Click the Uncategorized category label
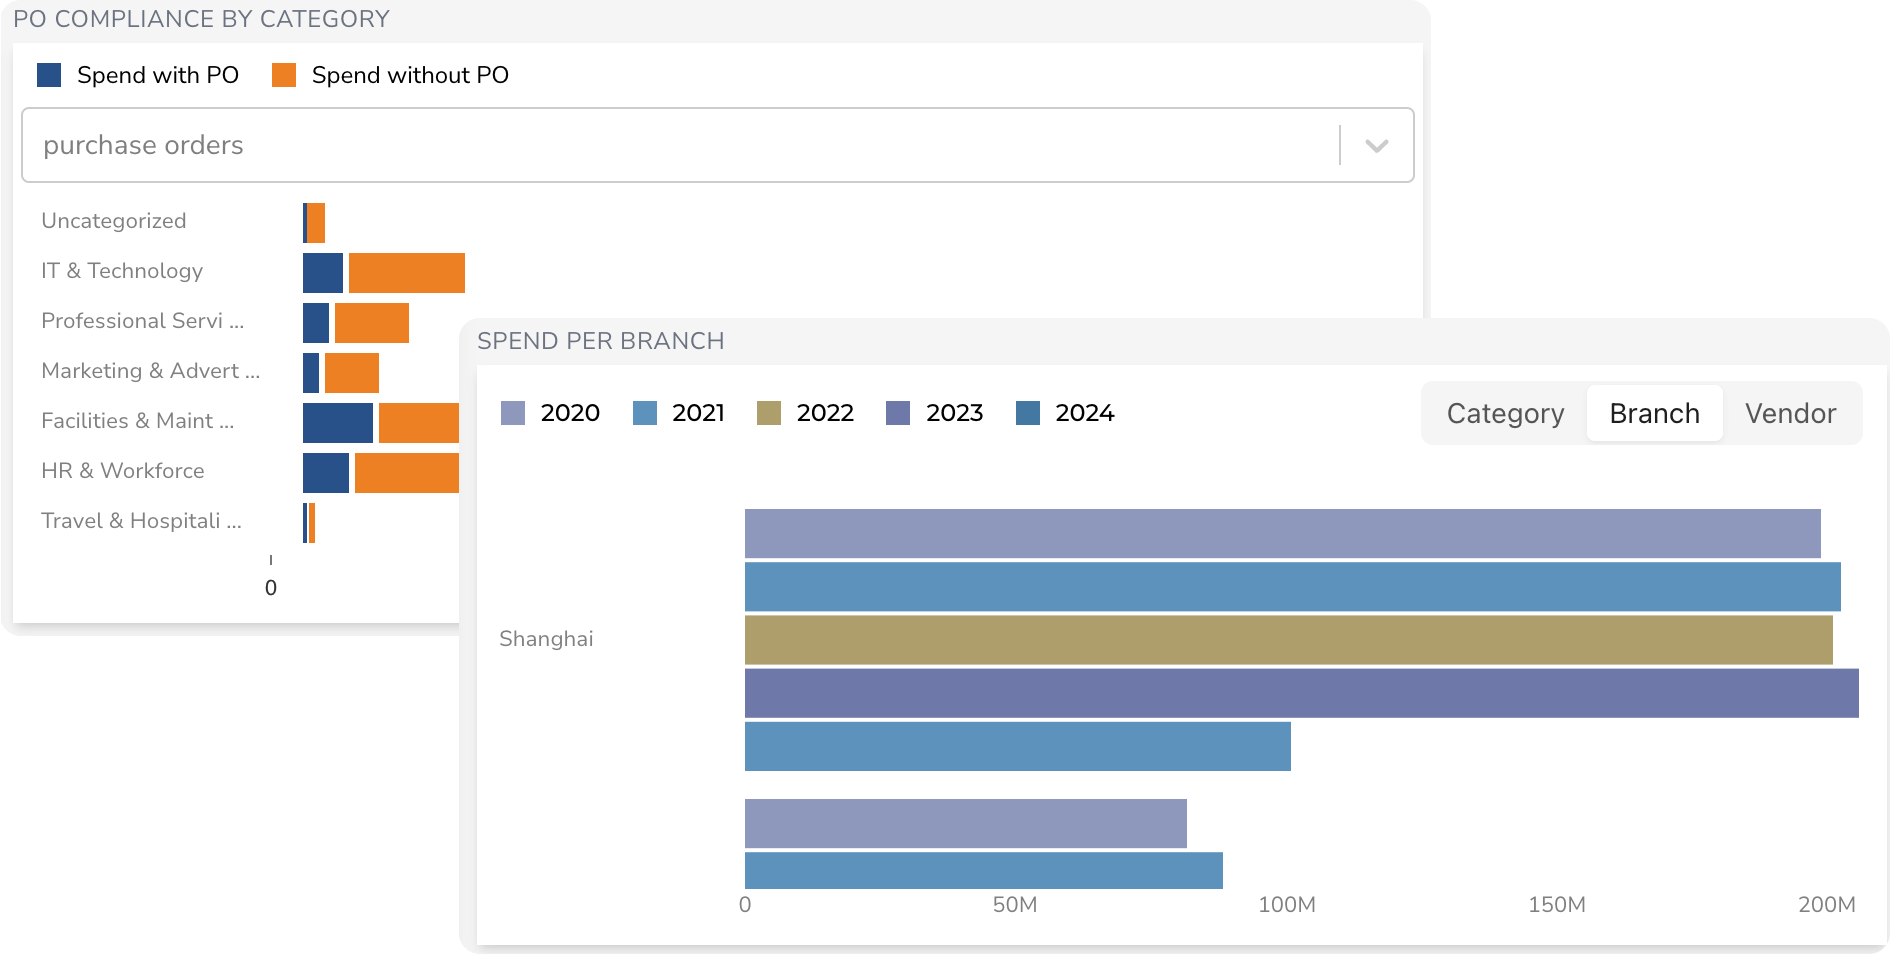Viewport: 1890px width, 954px height. [114, 221]
